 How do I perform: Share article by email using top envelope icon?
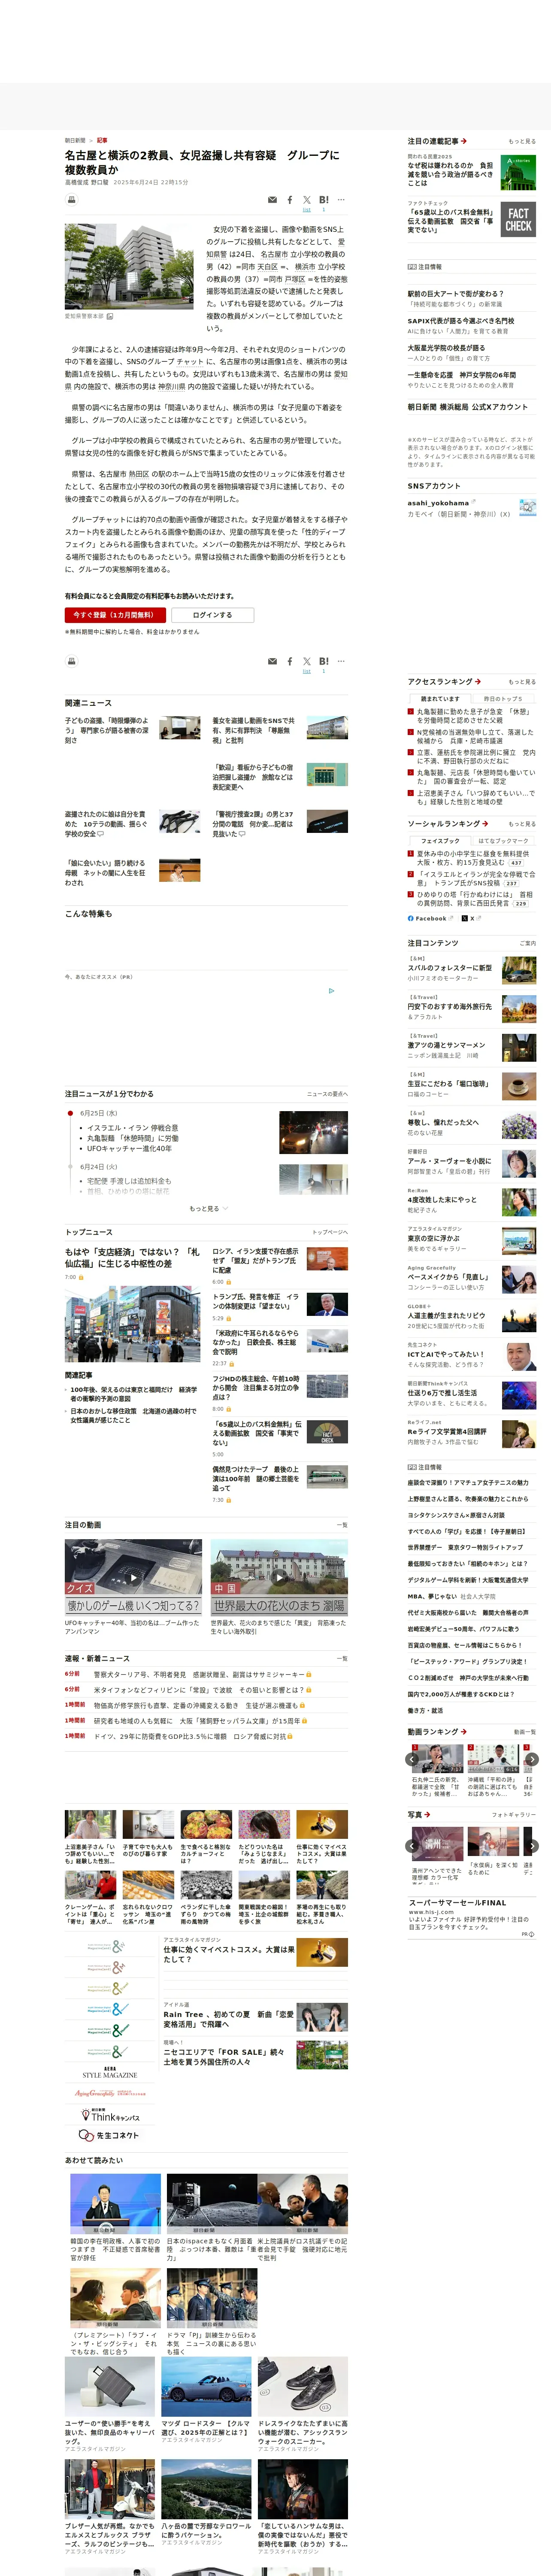(272, 200)
